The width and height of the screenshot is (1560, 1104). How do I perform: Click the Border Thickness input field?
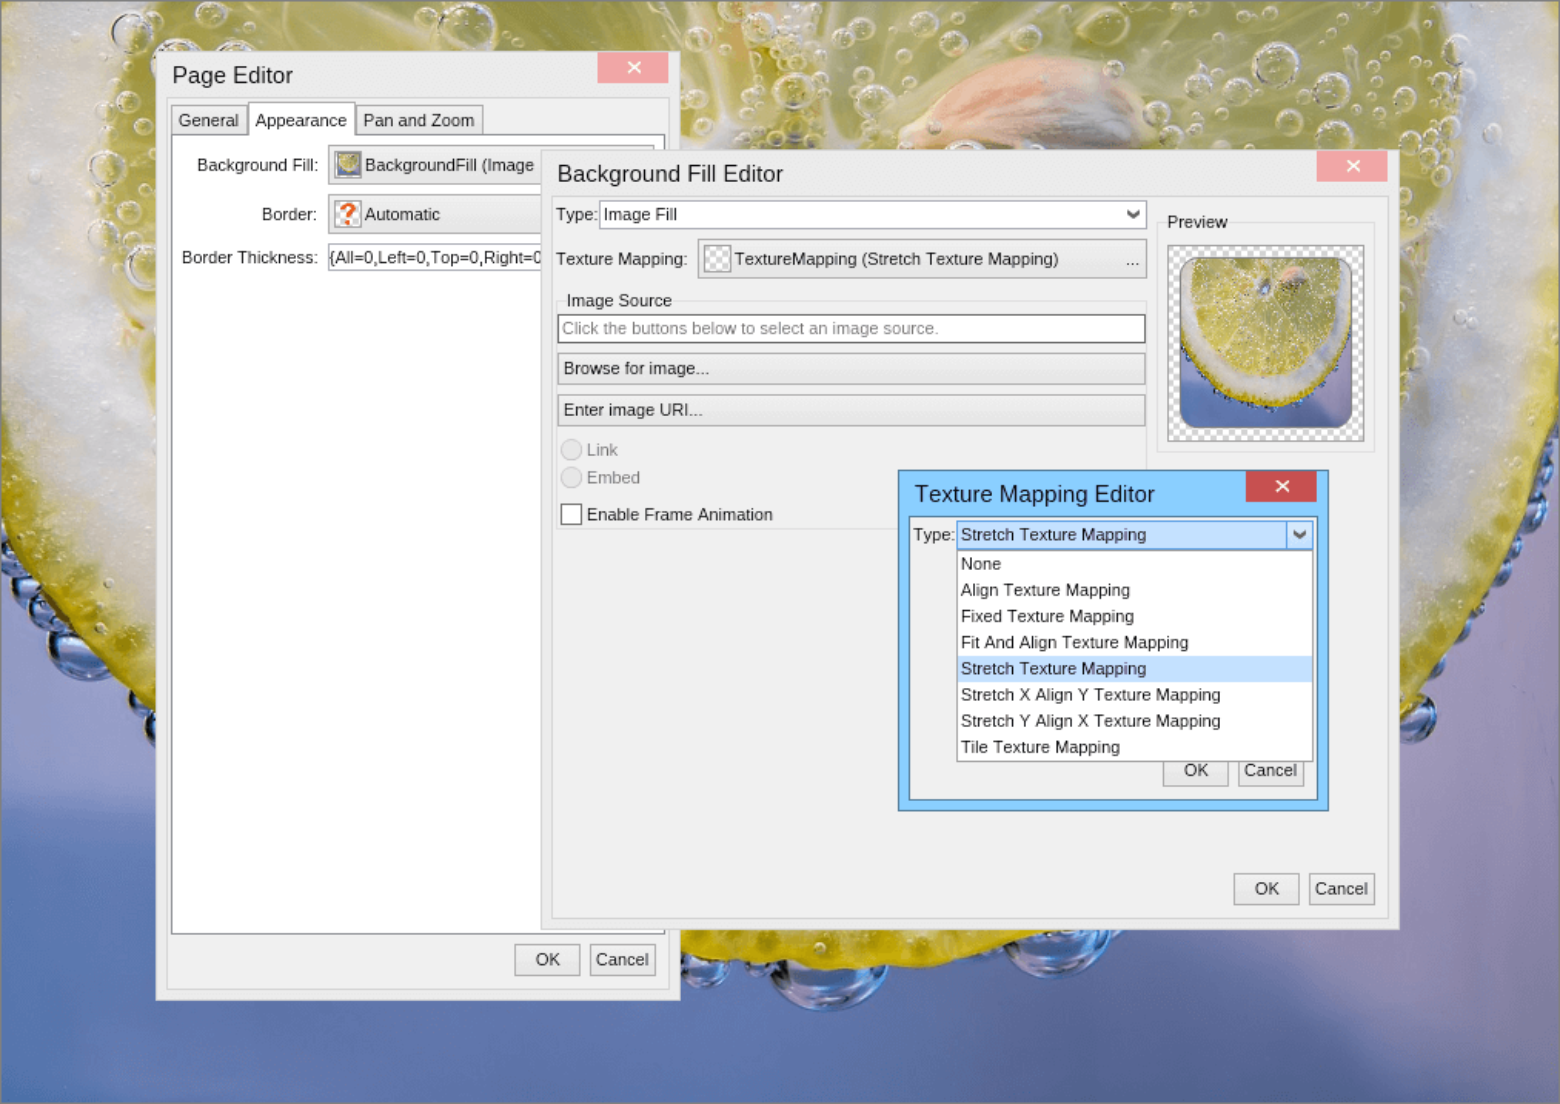click(x=434, y=258)
